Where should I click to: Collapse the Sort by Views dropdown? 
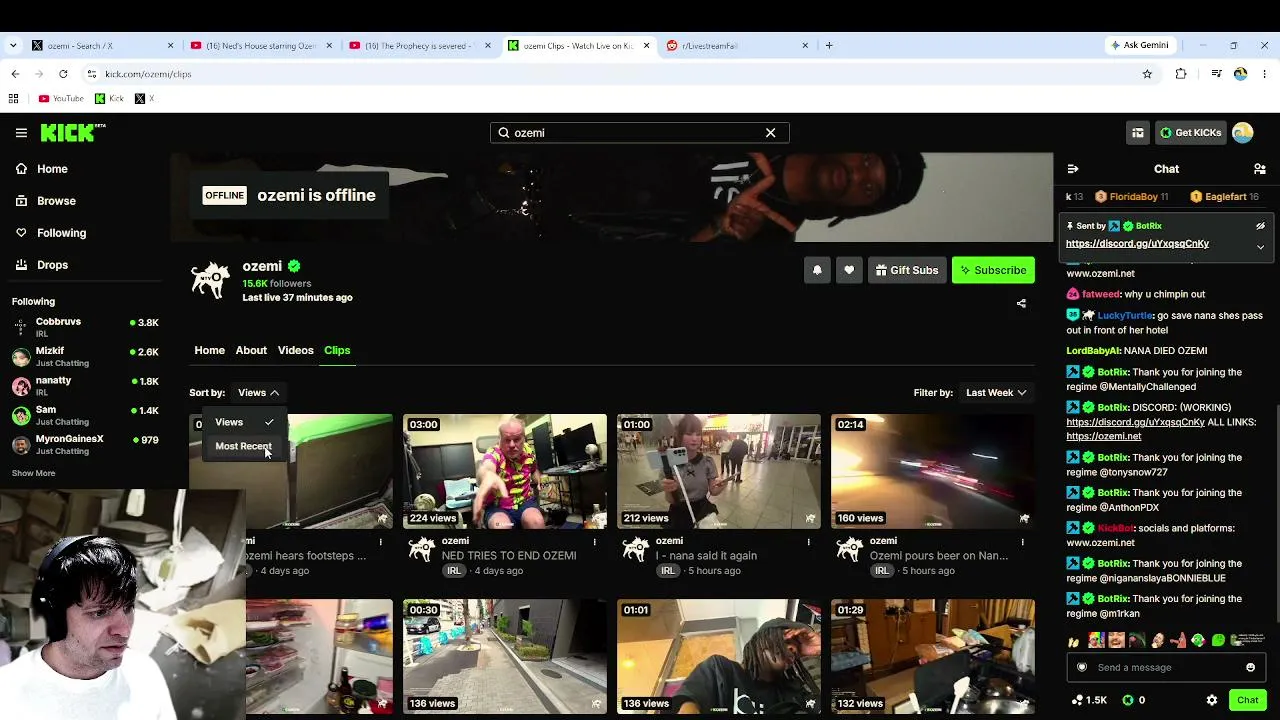click(x=258, y=393)
